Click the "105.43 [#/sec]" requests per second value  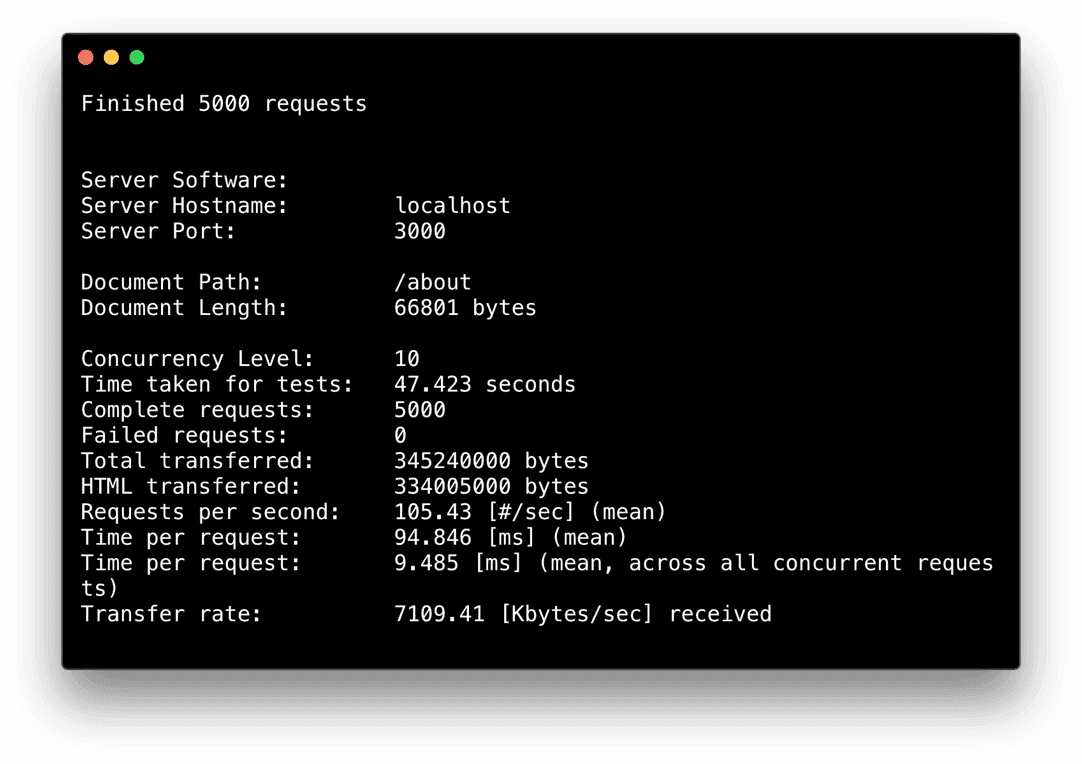click(x=478, y=512)
